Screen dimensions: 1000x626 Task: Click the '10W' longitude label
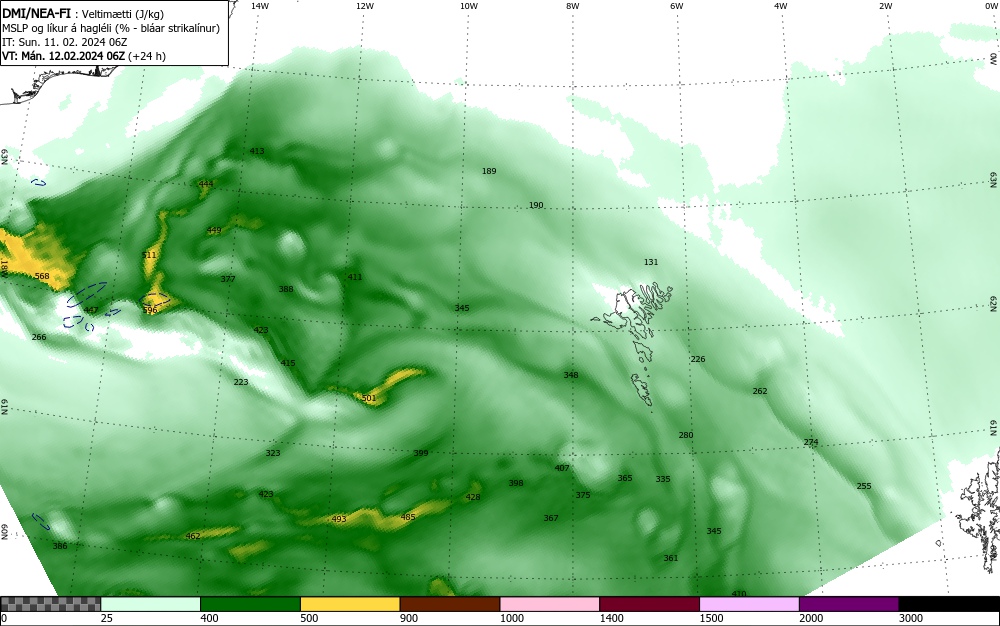[x=469, y=6]
